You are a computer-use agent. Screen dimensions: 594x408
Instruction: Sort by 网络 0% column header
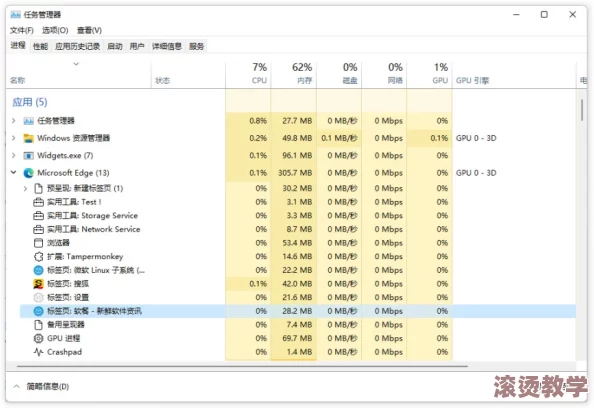point(384,74)
